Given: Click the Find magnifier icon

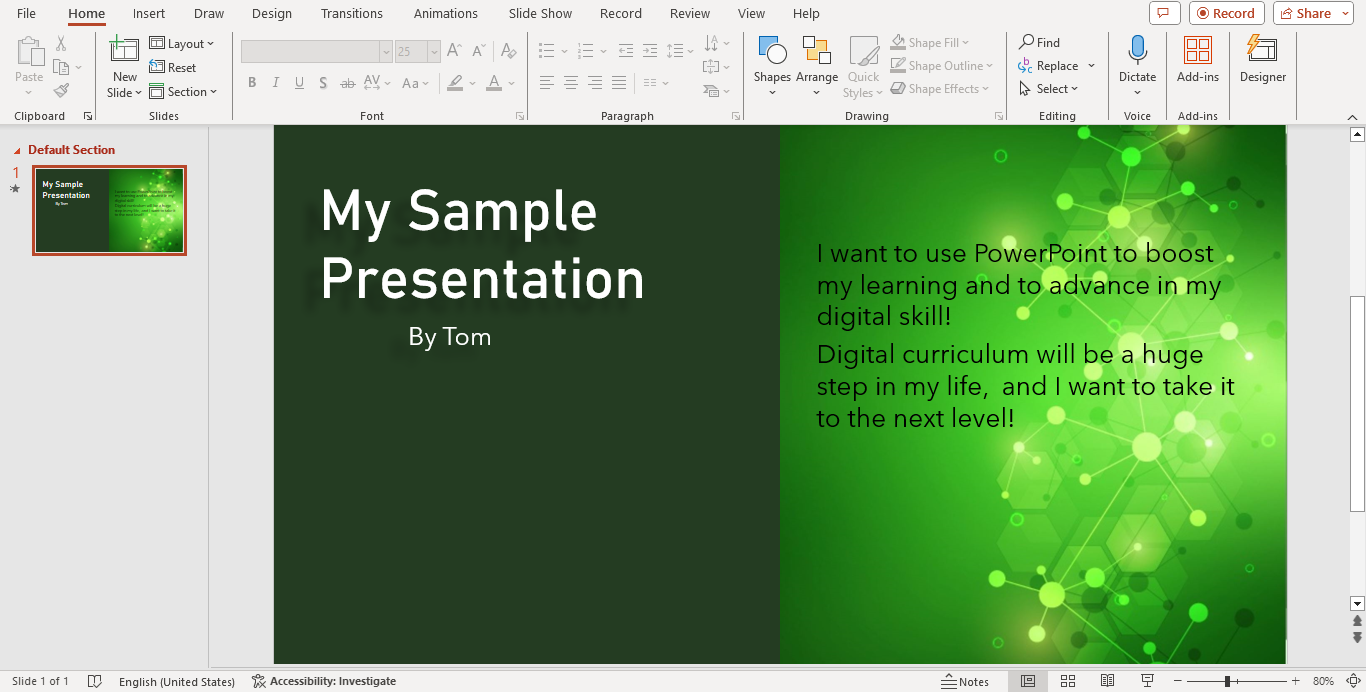Looking at the screenshot, I should point(1026,42).
